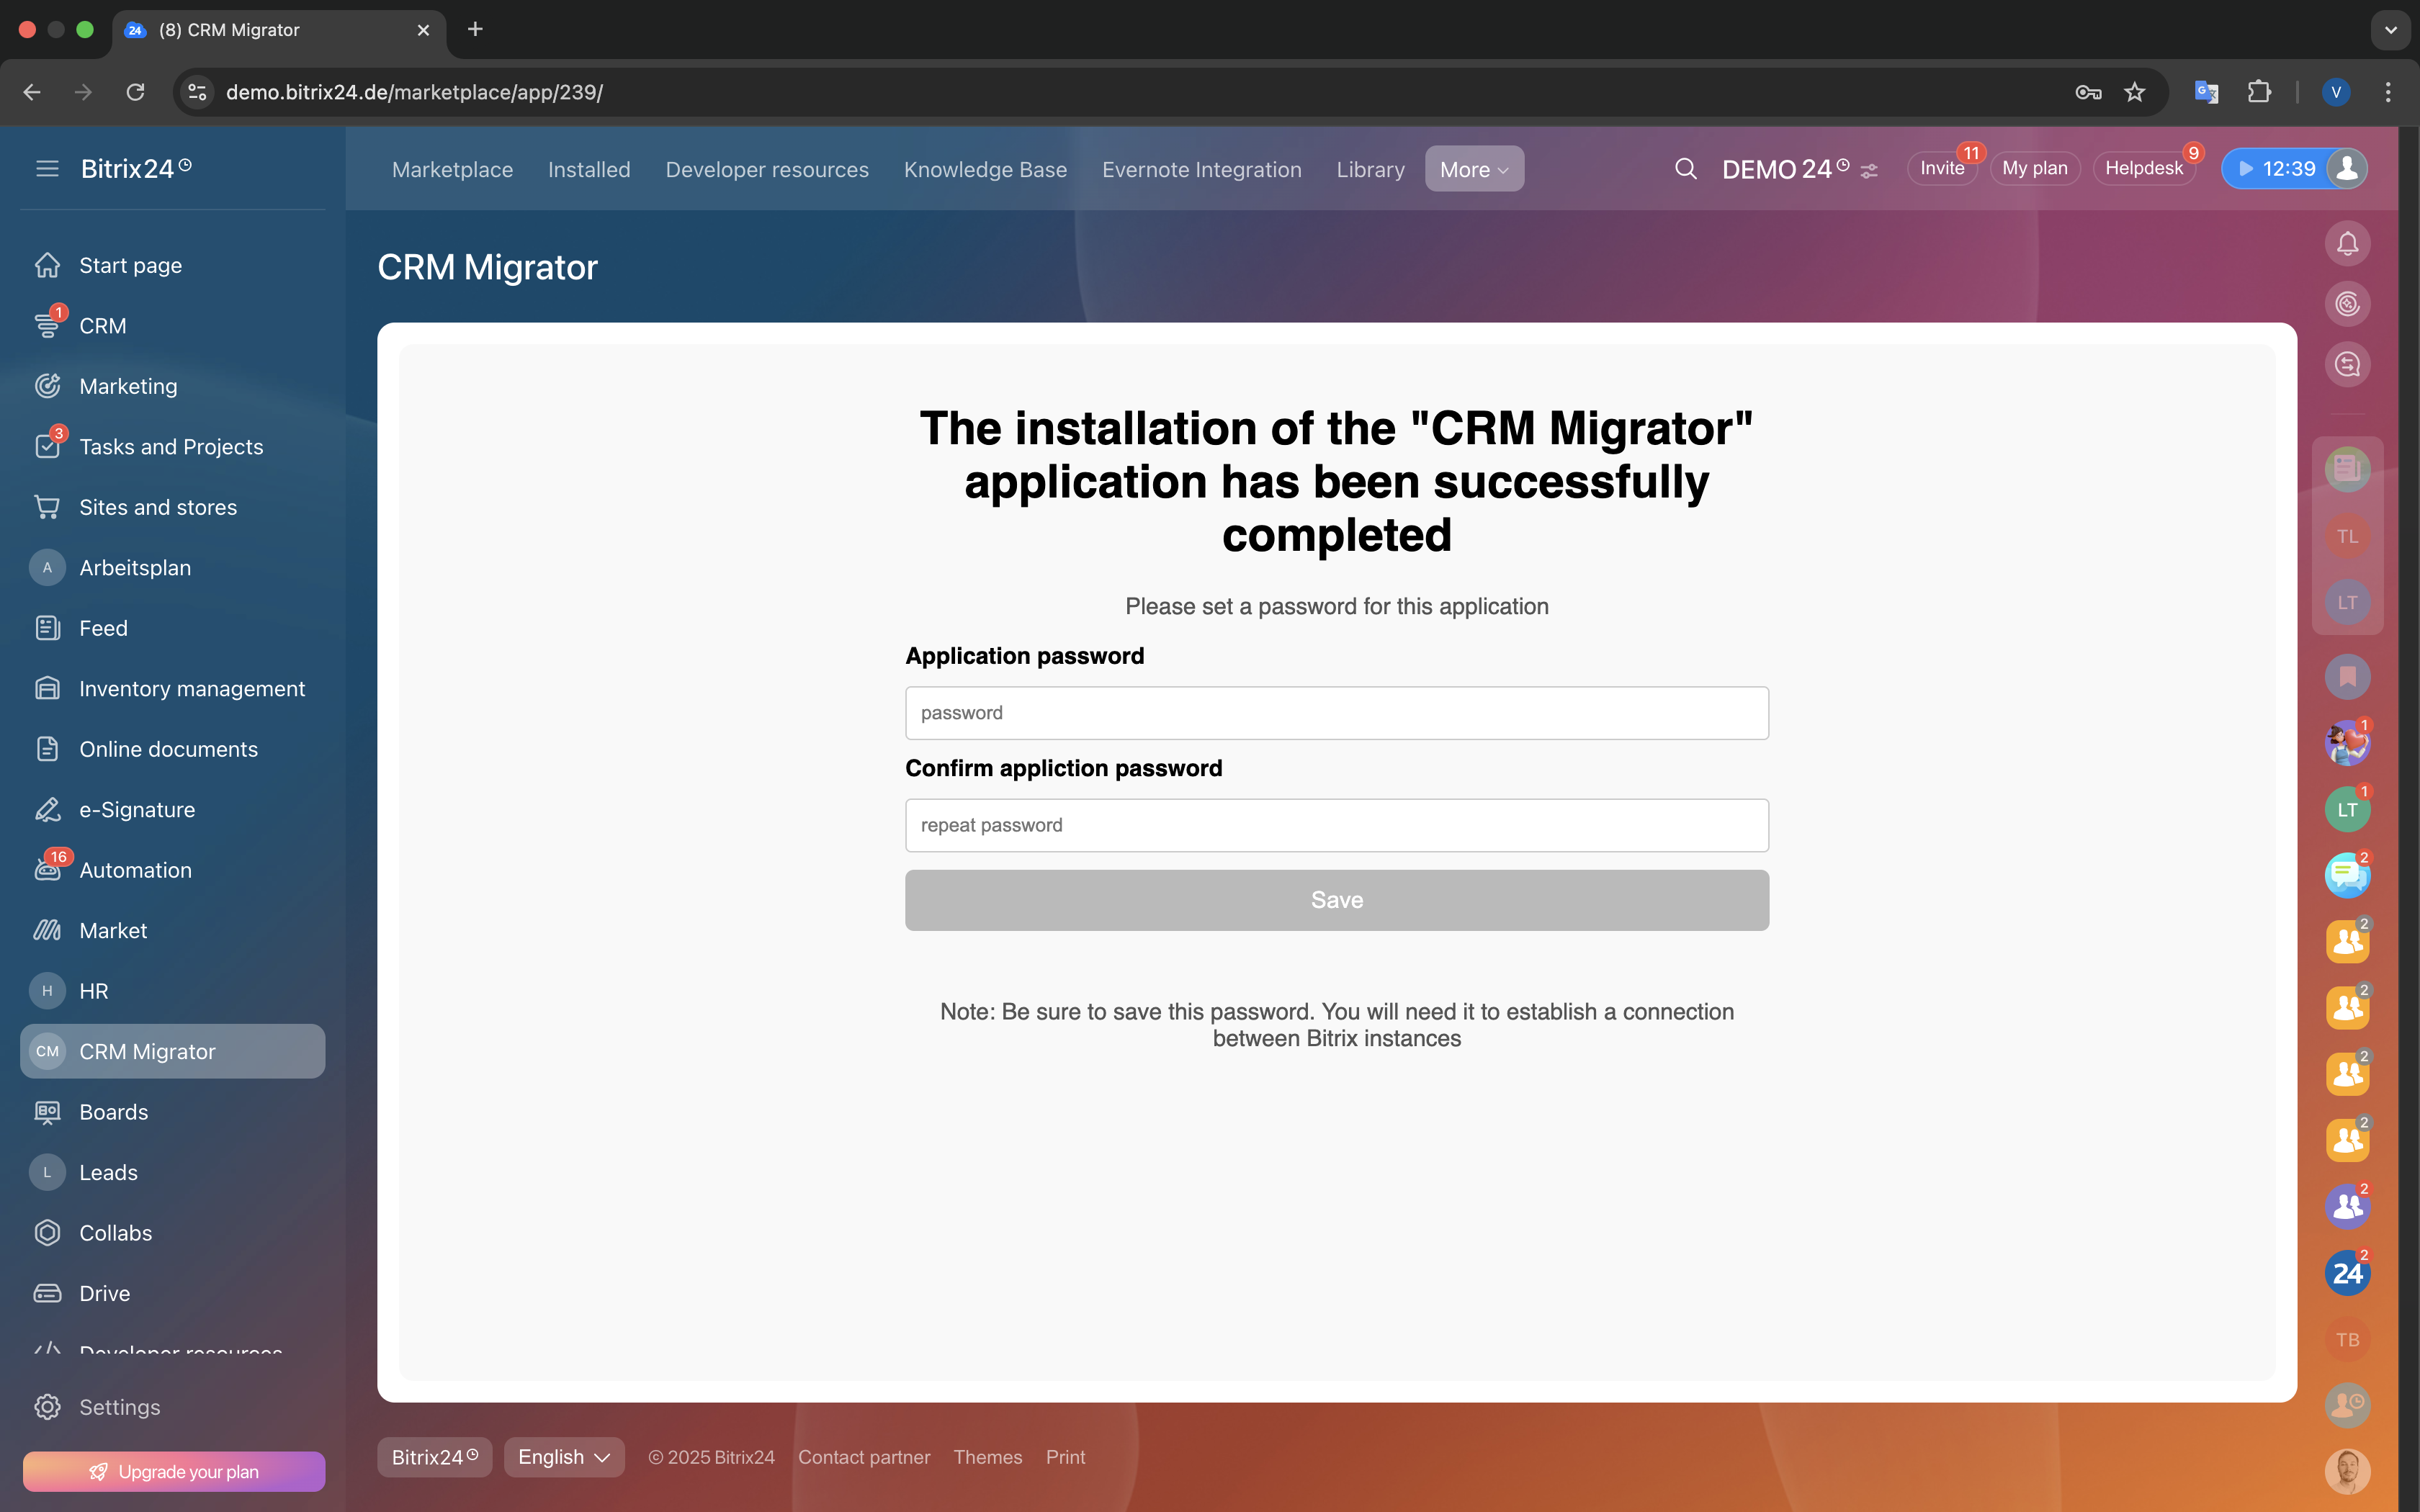2420x1512 pixels.
Task: Bookmark this page with star icon
Action: [x=2134, y=92]
